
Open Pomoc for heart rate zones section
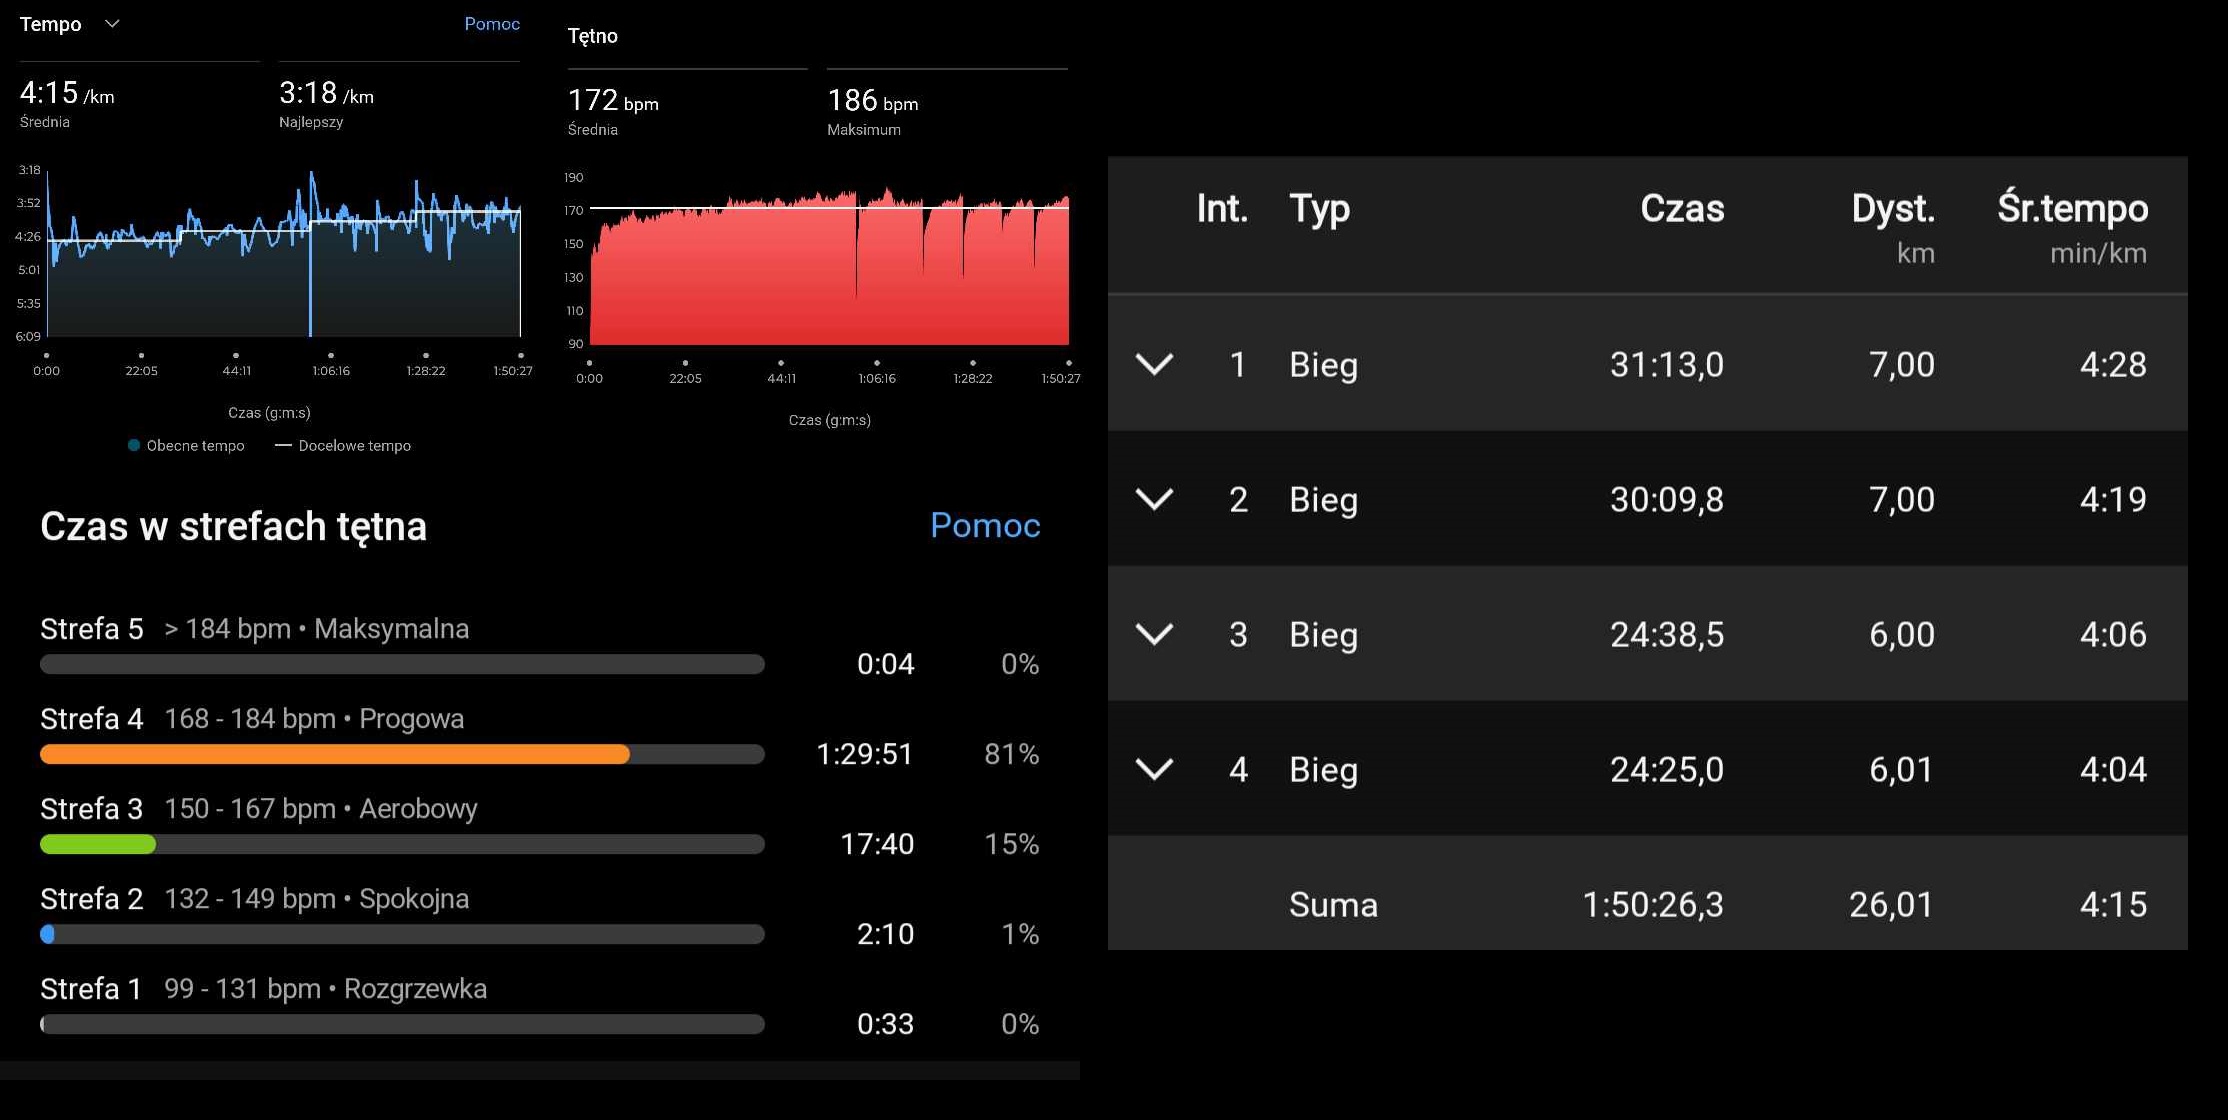pos(984,525)
